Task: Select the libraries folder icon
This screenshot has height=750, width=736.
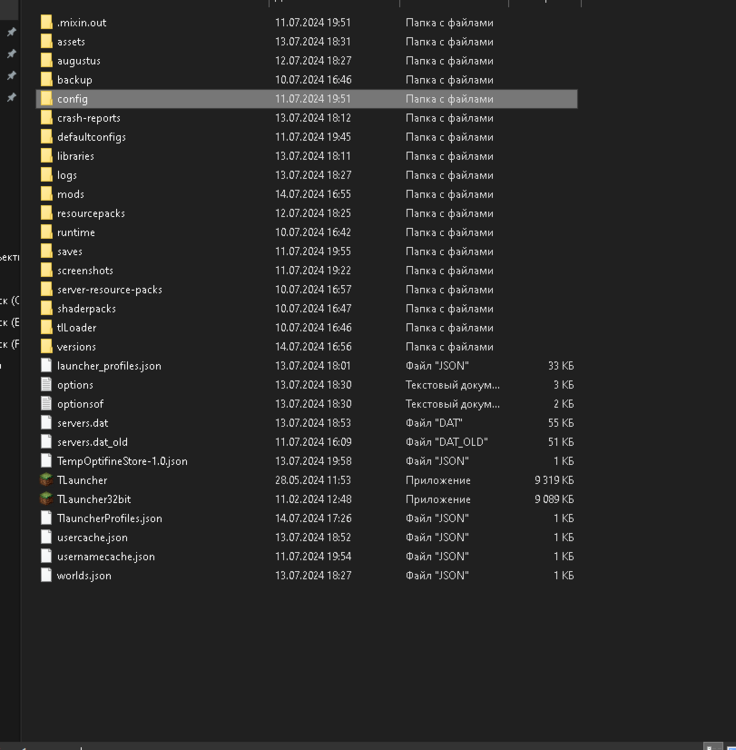Action: [46, 156]
